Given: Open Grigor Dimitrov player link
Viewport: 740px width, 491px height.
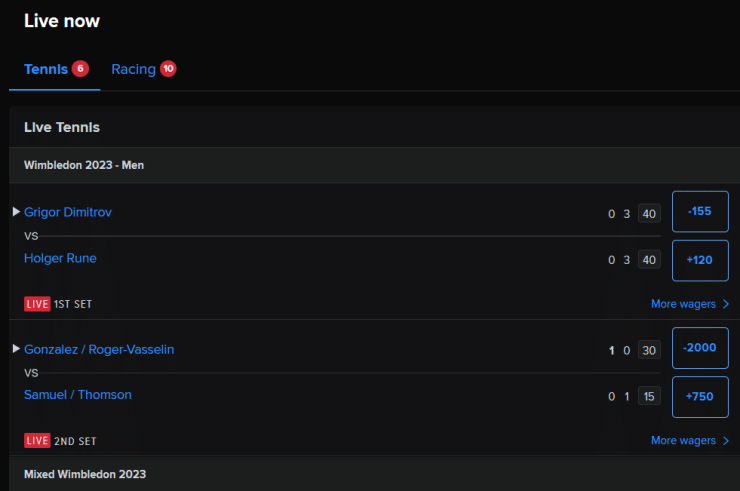Looking at the screenshot, I should [x=68, y=212].
